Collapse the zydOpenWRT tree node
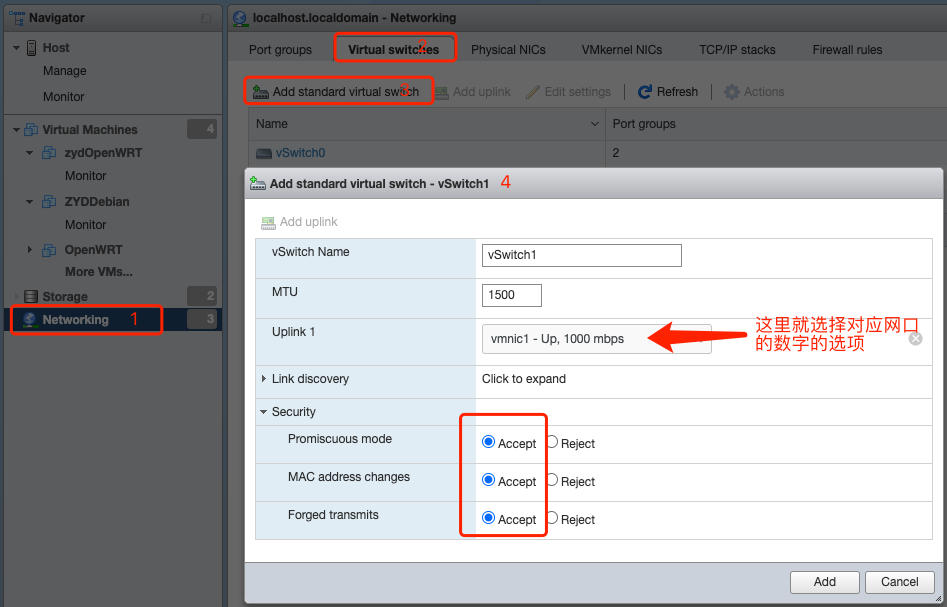The image size is (947, 607). click(29, 153)
